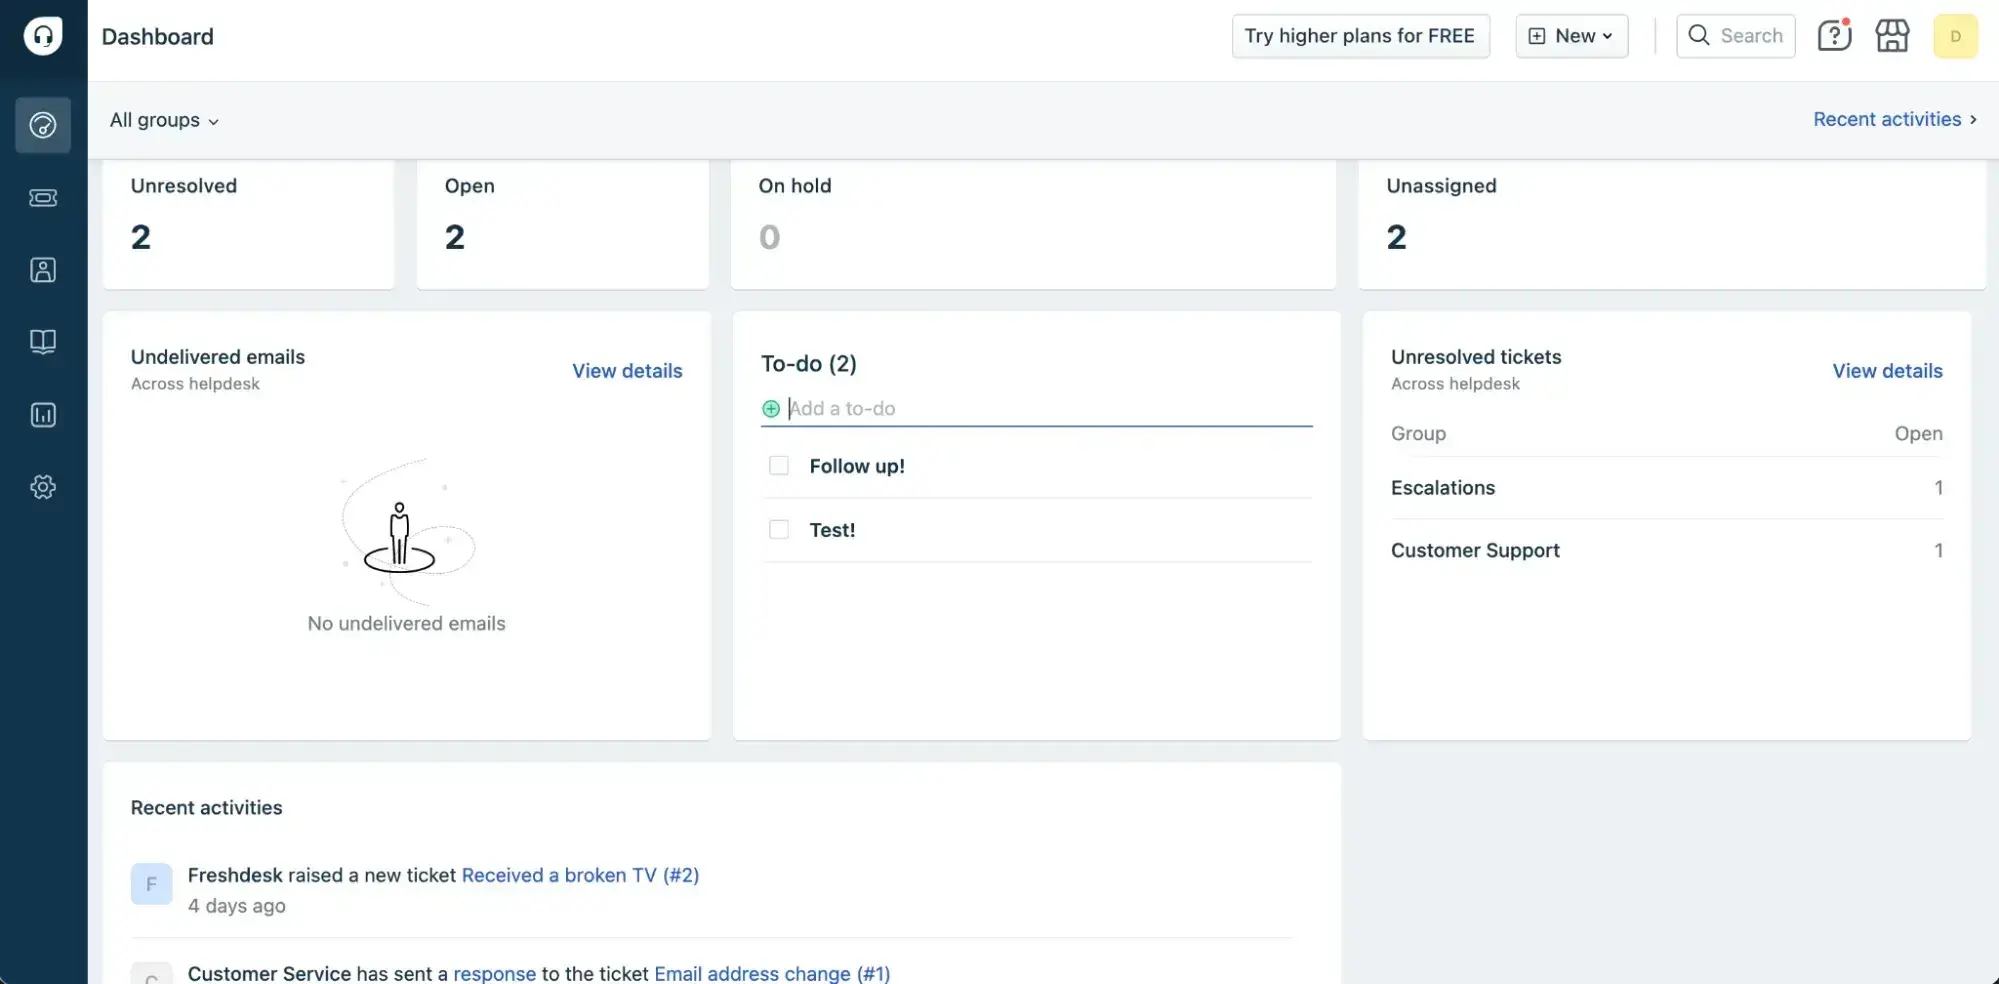Screen dimensions: 1999x984
Task: Open ticket Received a broken TV (#2)
Action: click(x=581, y=875)
